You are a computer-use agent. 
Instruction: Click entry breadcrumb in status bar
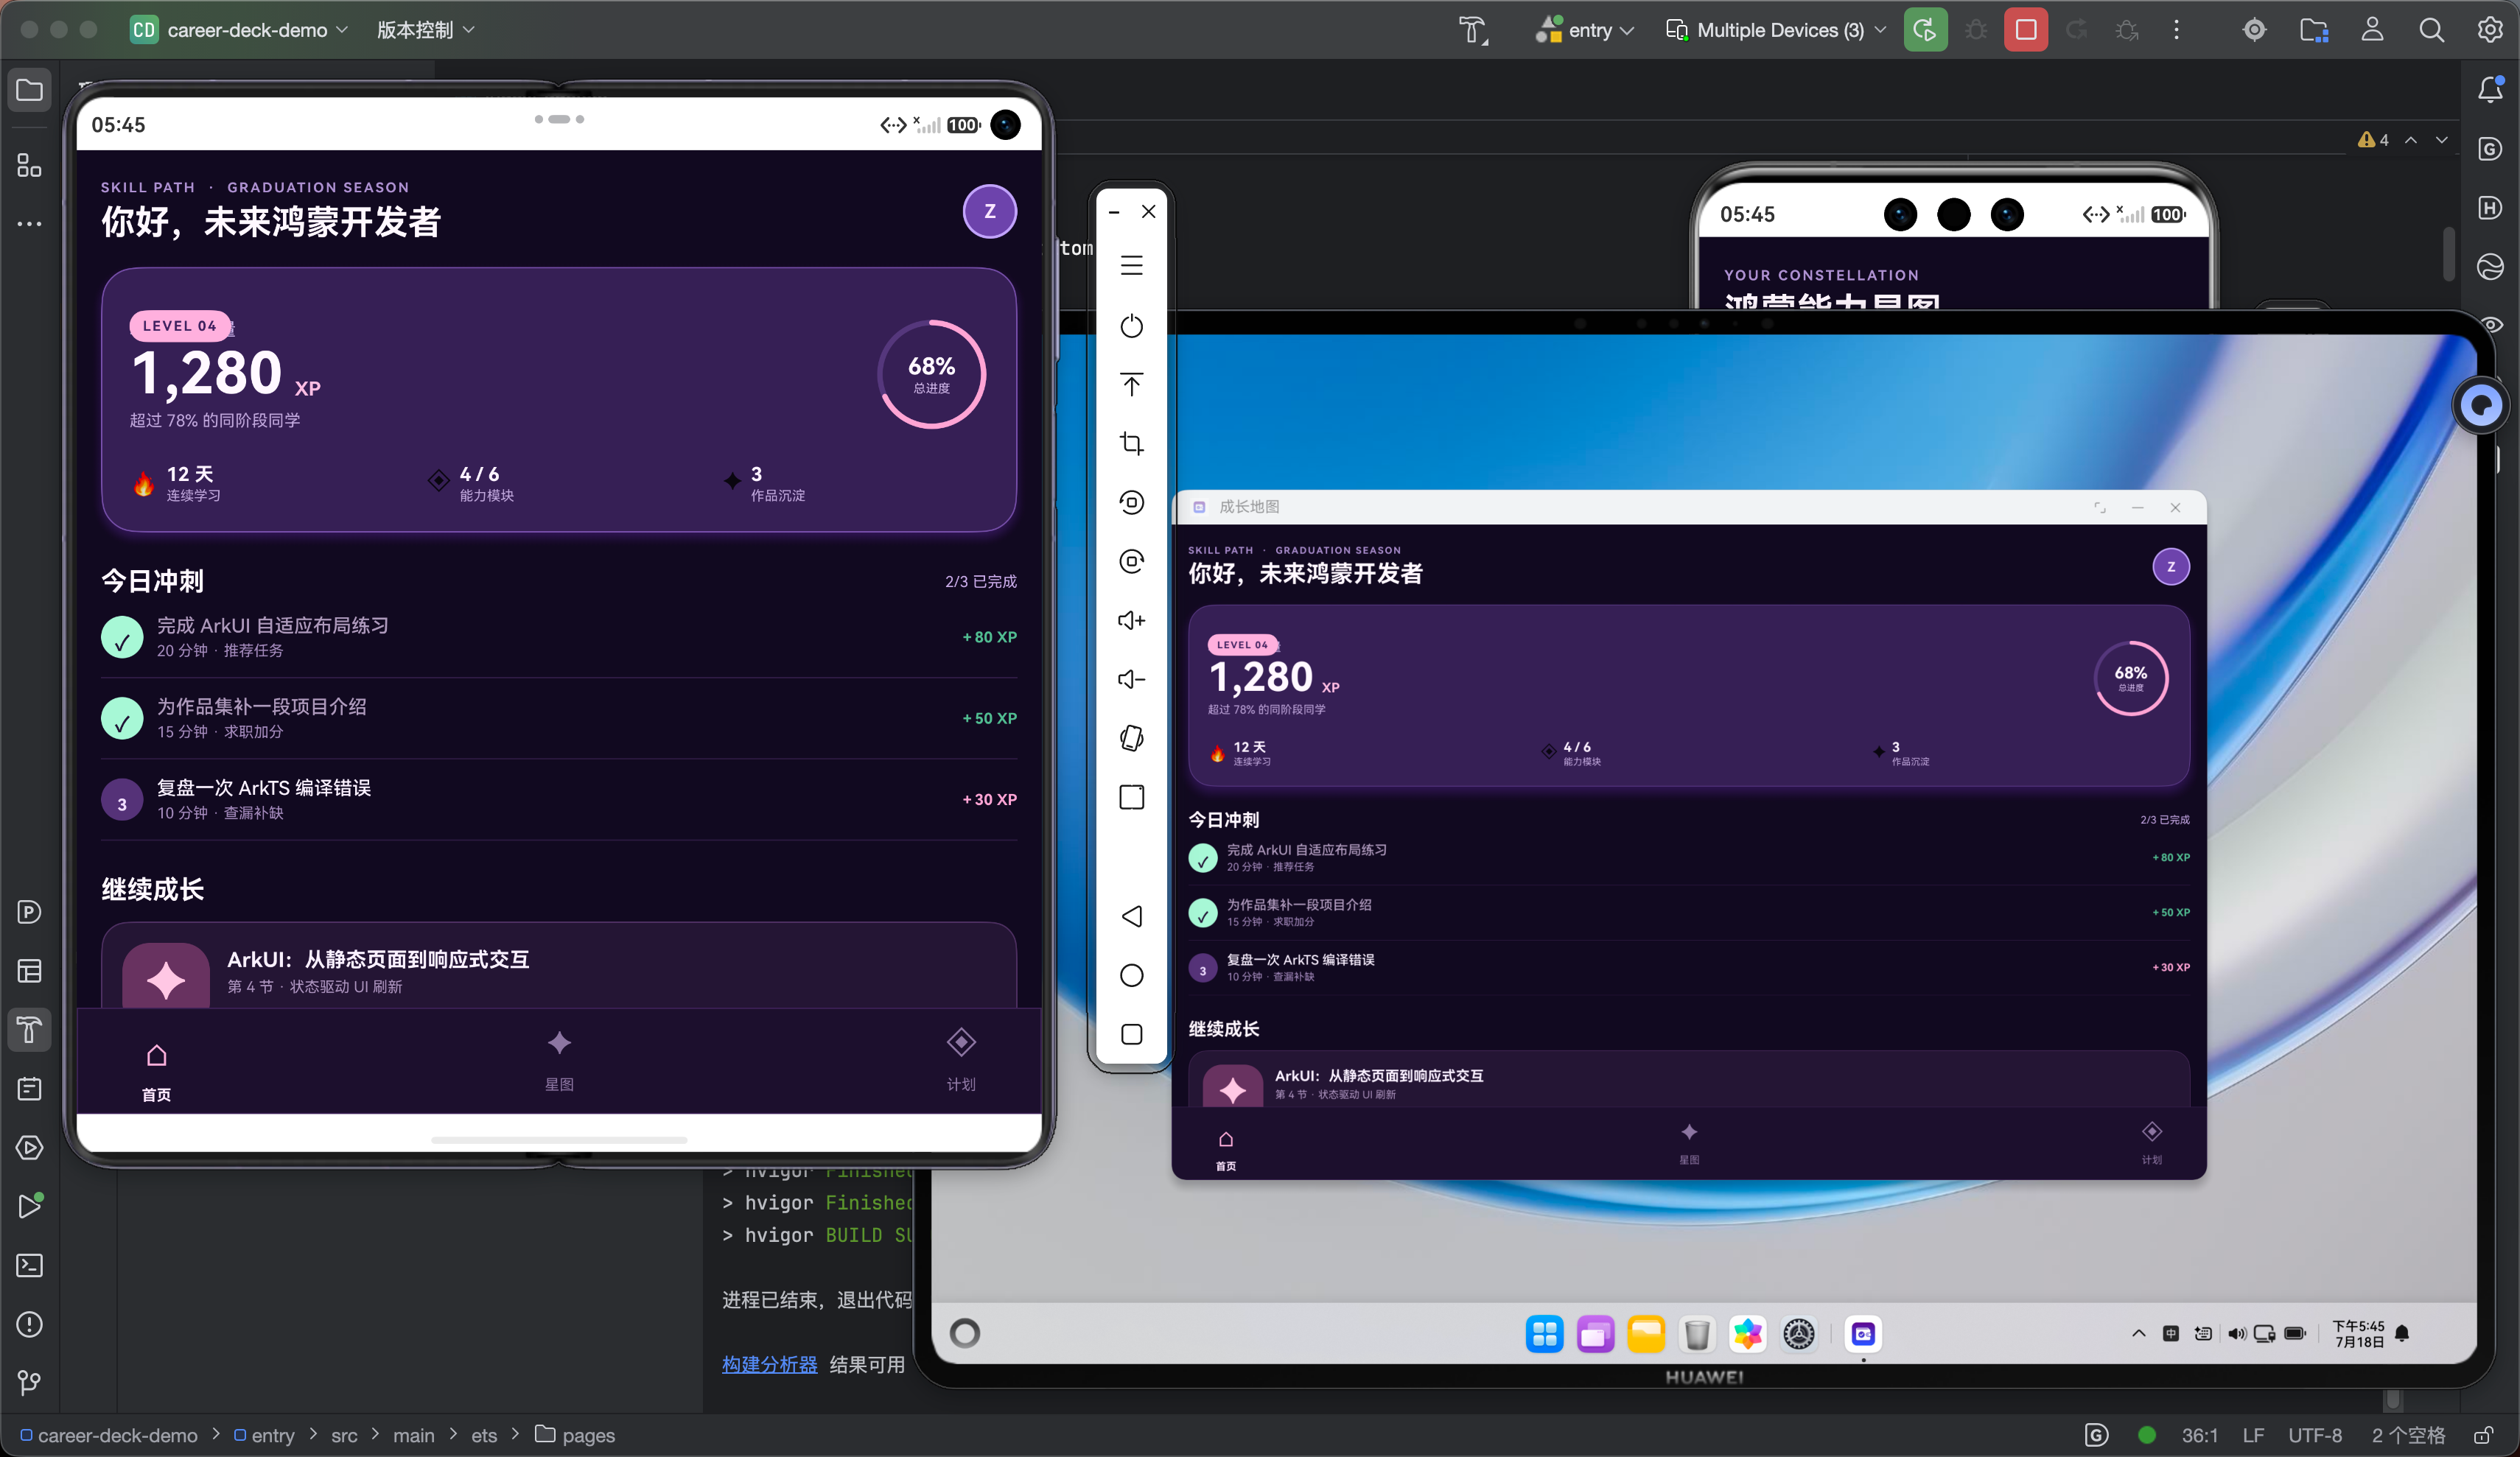click(x=264, y=1435)
